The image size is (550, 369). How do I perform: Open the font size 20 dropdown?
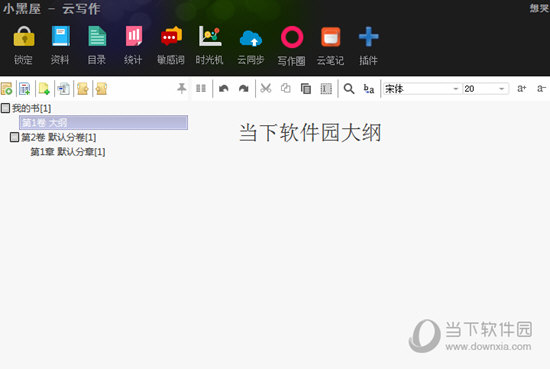485,89
